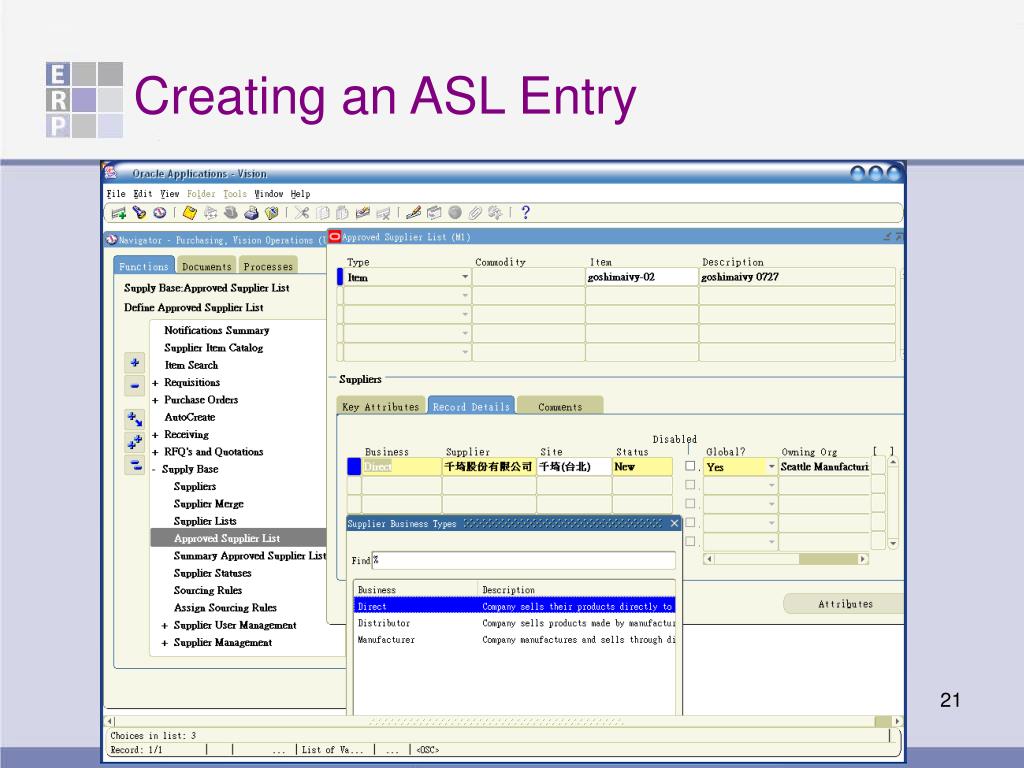The width and height of the screenshot is (1024, 768).
Task: Click the Navigator expand branch arrow button
Action: click(x=135, y=419)
